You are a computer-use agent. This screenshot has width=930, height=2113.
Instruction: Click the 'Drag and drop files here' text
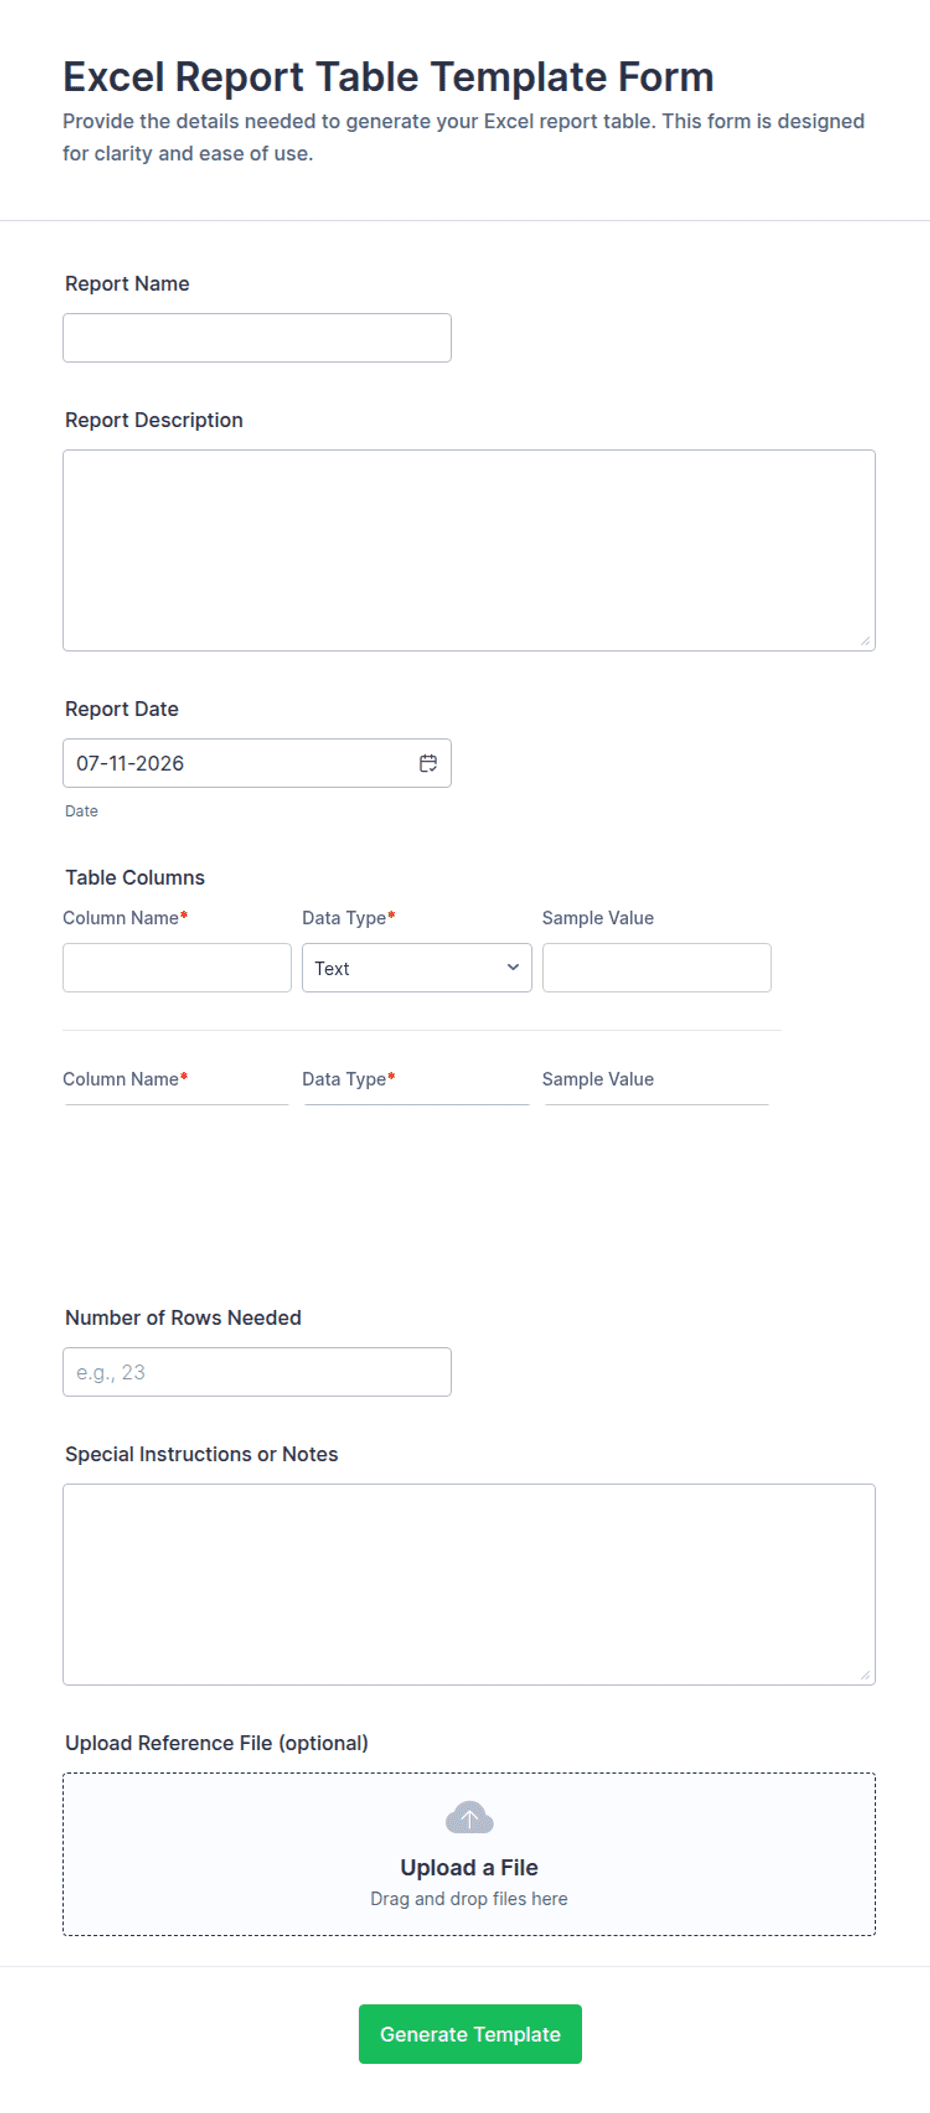(x=469, y=1898)
